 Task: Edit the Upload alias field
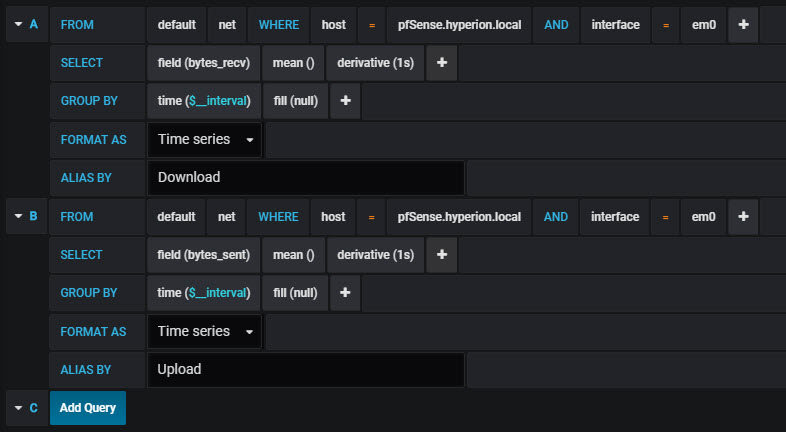click(x=306, y=369)
